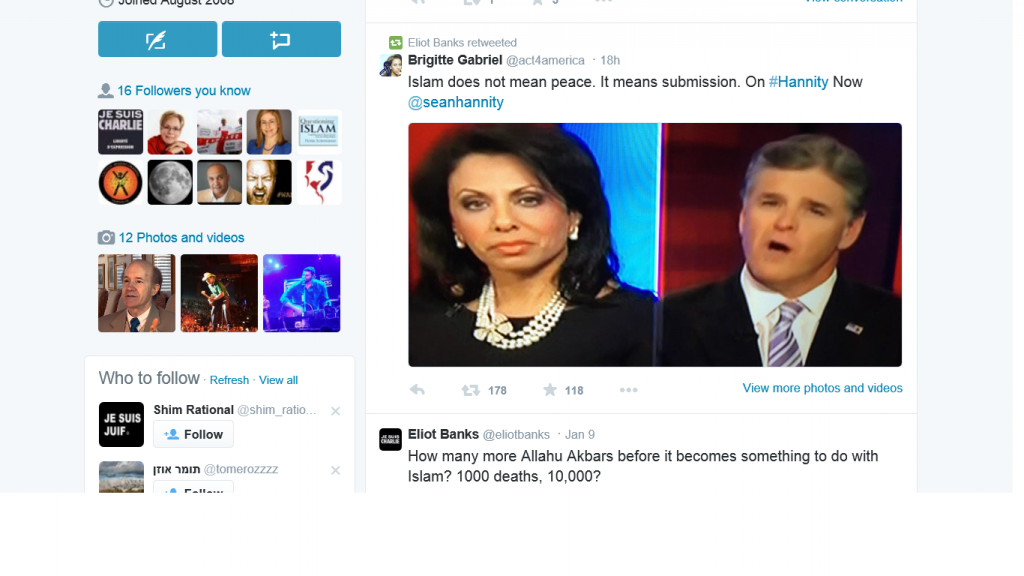1024x576 pixels.
Task: Open the full moon follower avatar
Action: (x=170, y=182)
